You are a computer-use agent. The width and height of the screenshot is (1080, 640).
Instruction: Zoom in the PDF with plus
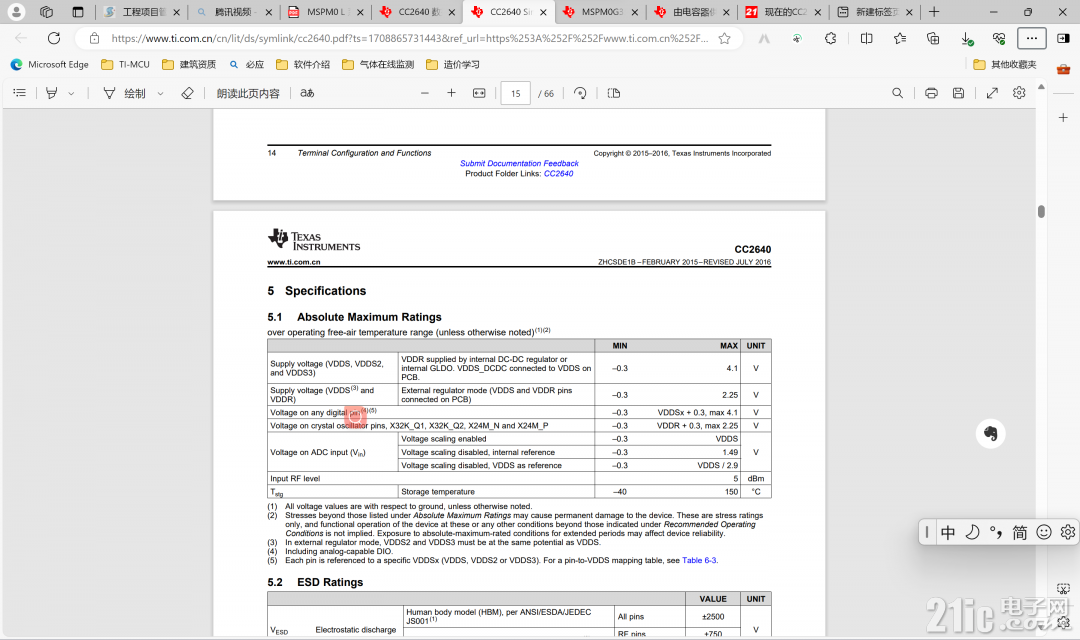452,93
